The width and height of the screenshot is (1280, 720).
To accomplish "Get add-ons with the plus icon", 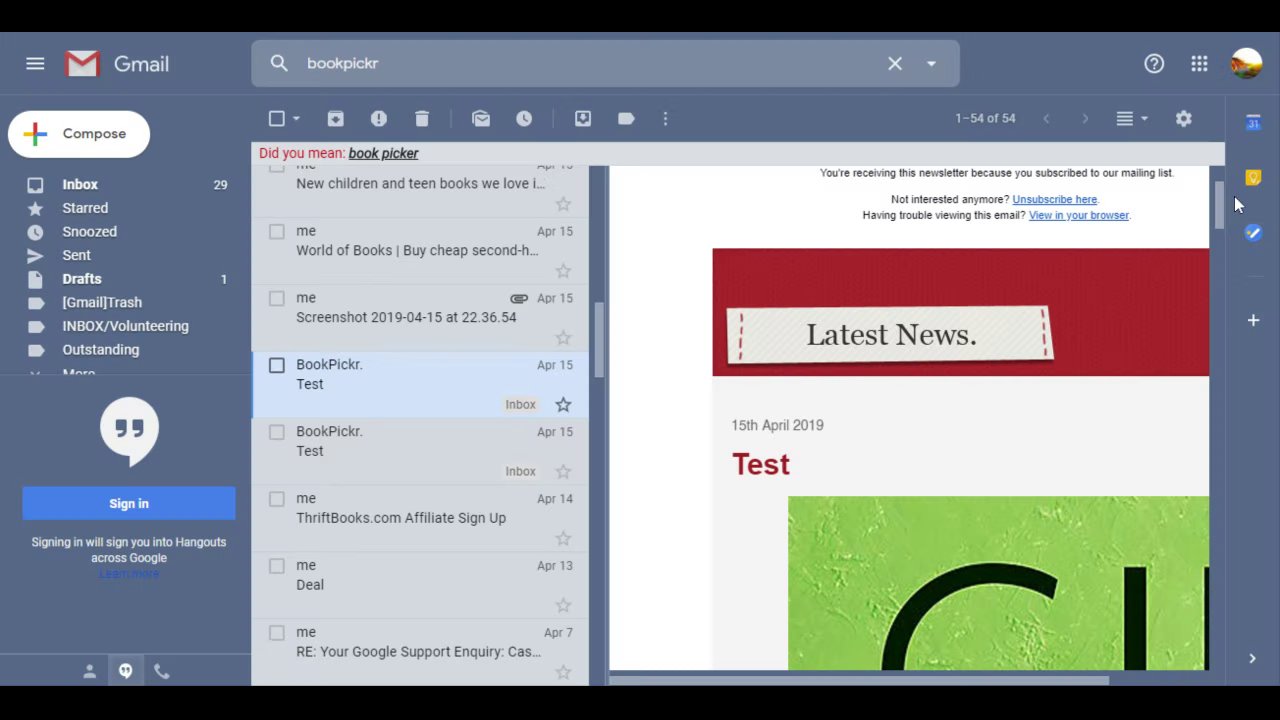I will (x=1253, y=320).
